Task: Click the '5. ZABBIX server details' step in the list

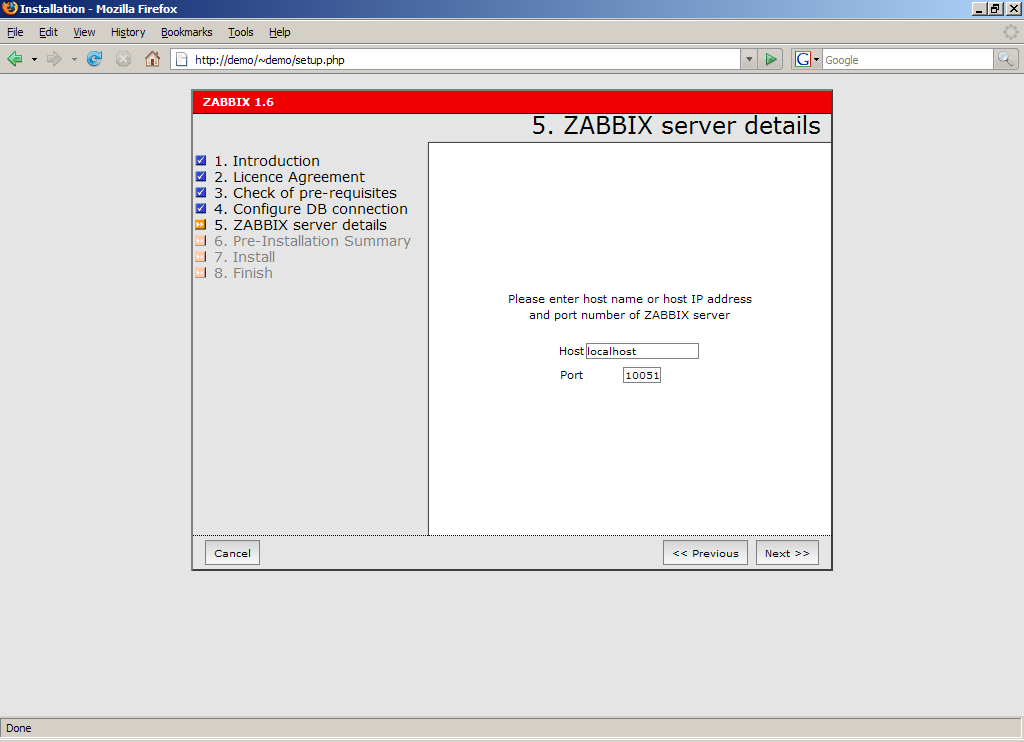Action: click(300, 225)
